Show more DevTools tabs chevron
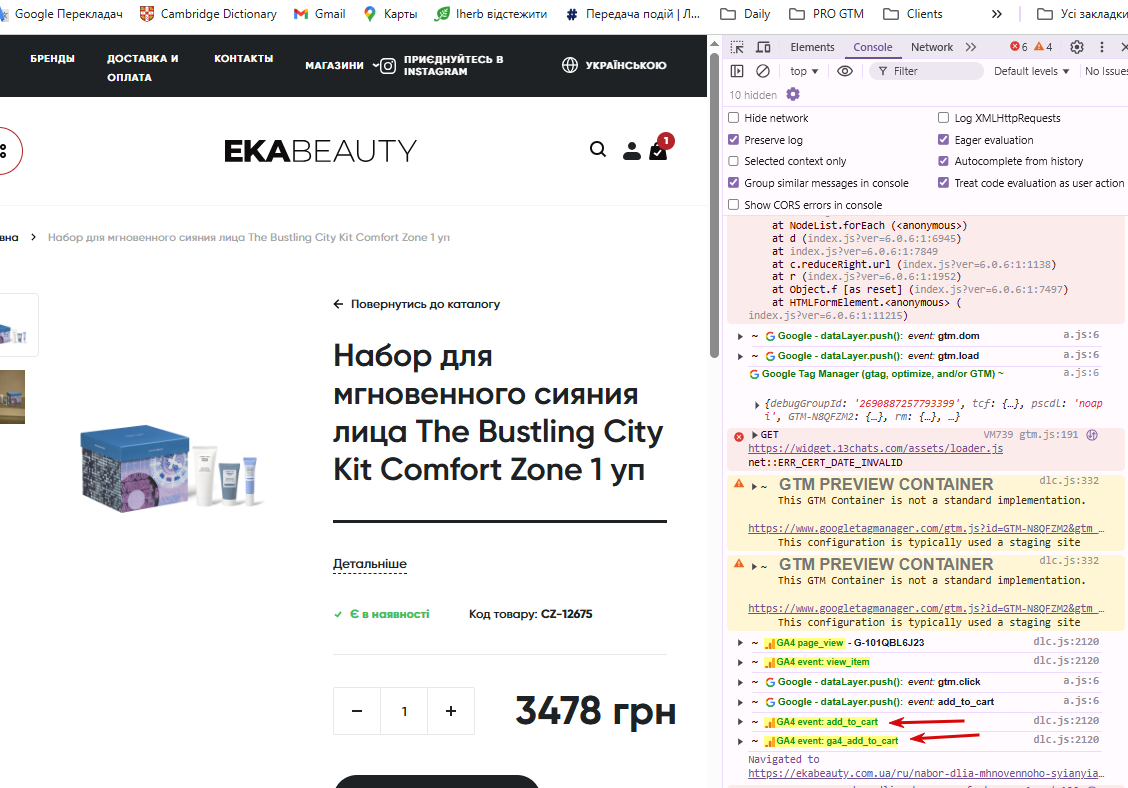Viewport: 1128px width, 788px height. click(971, 47)
